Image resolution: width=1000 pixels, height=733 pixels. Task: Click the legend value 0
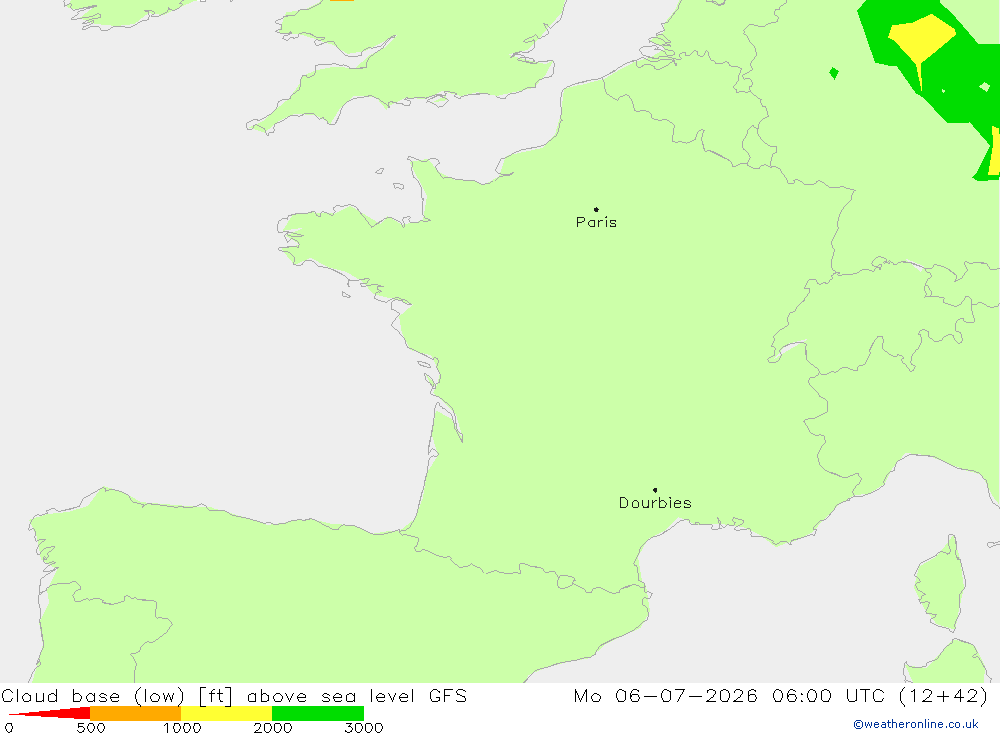[9, 727]
